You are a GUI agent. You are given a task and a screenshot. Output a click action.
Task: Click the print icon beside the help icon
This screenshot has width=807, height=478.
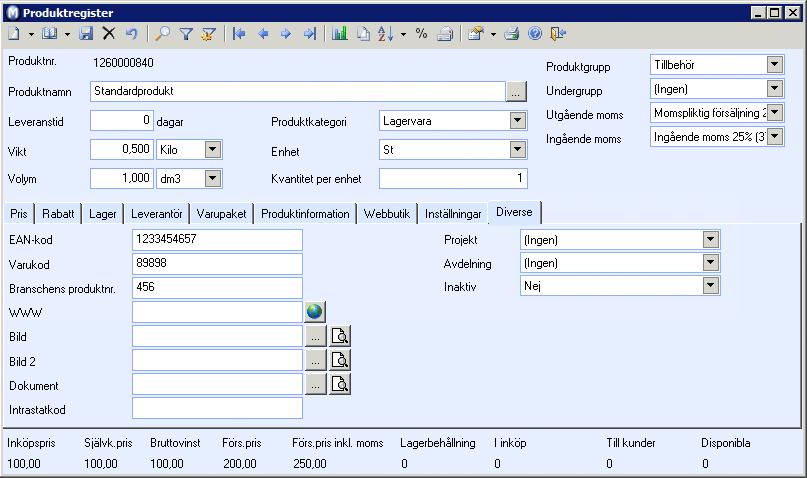click(x=512, y=34)
